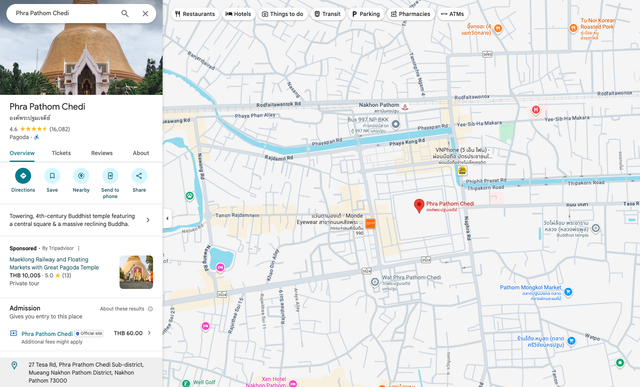Viewport: 640px width, 387px height.
Task: Show Pharmacies chip results
Action: click(x=411, y=14)
